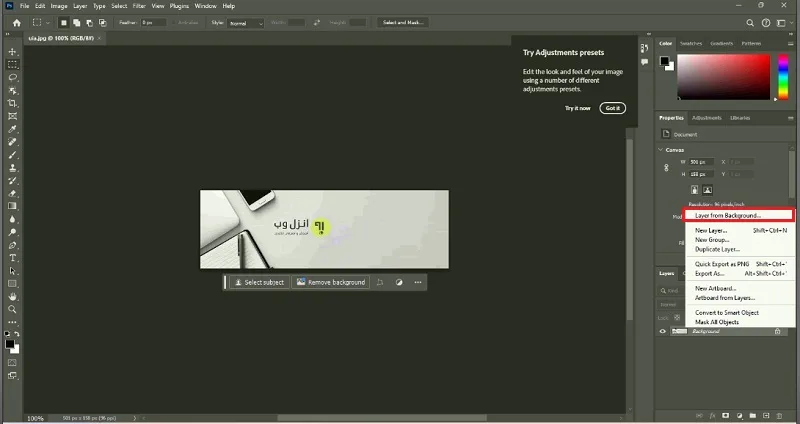The width and height of the screenshot is (800, 424).
Task: Collapse the Canvas section chevron
Action: click(x=661, y=150)
